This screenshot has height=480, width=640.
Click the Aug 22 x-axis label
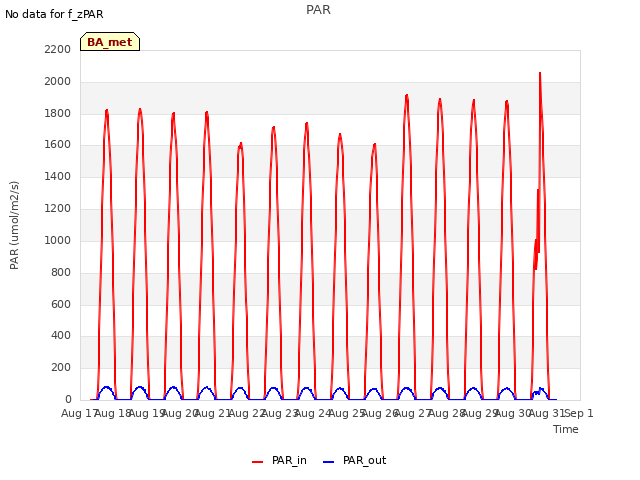[246, 413]
